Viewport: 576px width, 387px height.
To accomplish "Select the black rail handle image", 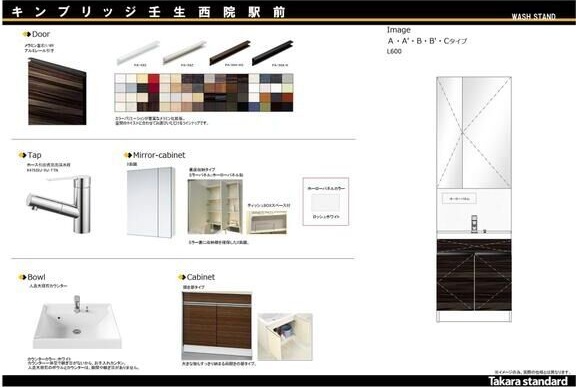I will point(273,53).
